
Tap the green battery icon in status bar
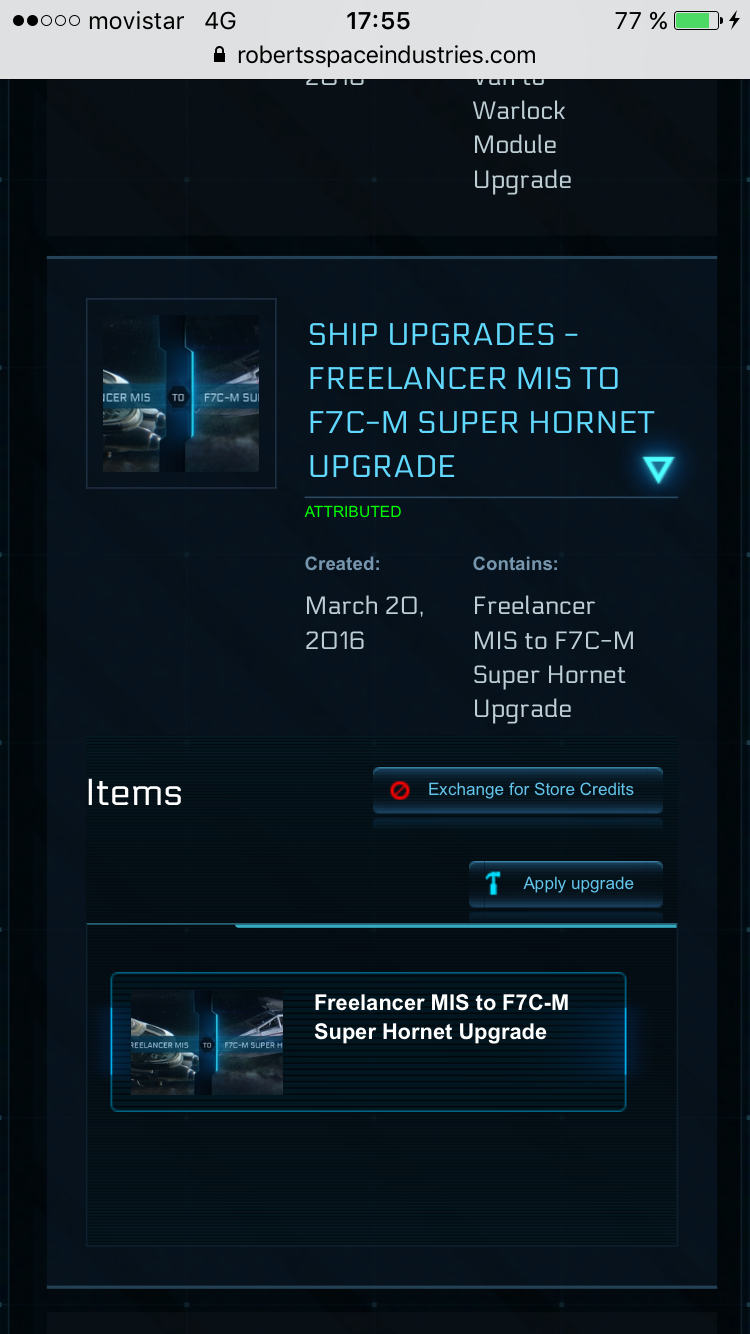point(696,21)
